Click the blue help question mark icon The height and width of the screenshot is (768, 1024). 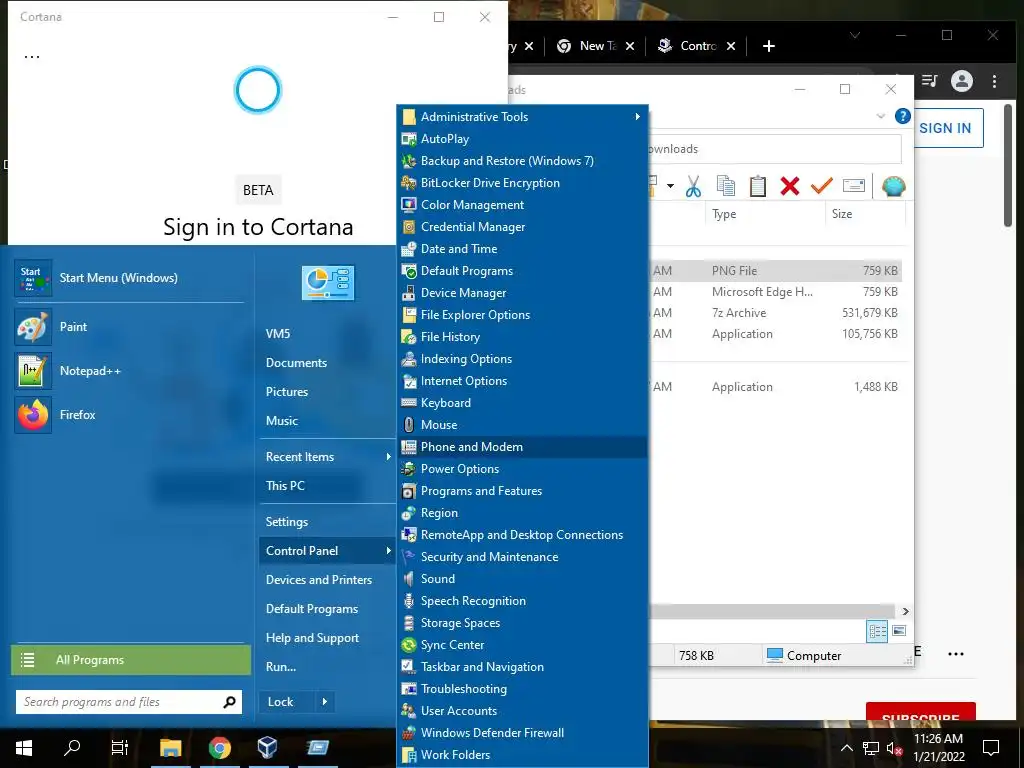tap(903, 116)
